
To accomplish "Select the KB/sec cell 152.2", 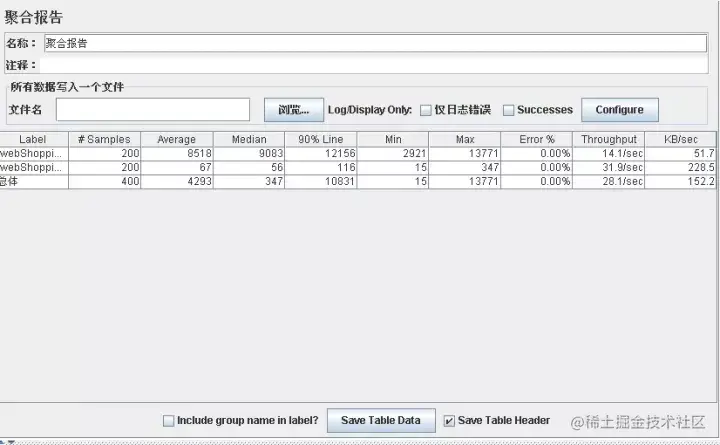I will click(681, 181).
